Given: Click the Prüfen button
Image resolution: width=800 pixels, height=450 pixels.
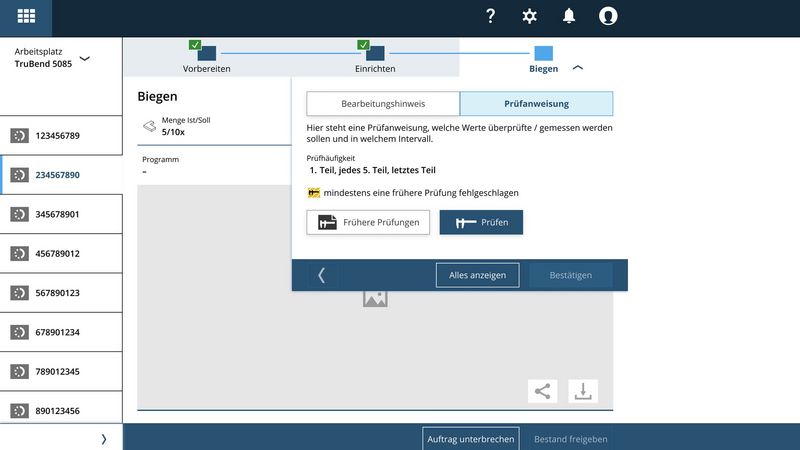Looking at the screenshot, I should pyautogui.click(x=481, y=222).
